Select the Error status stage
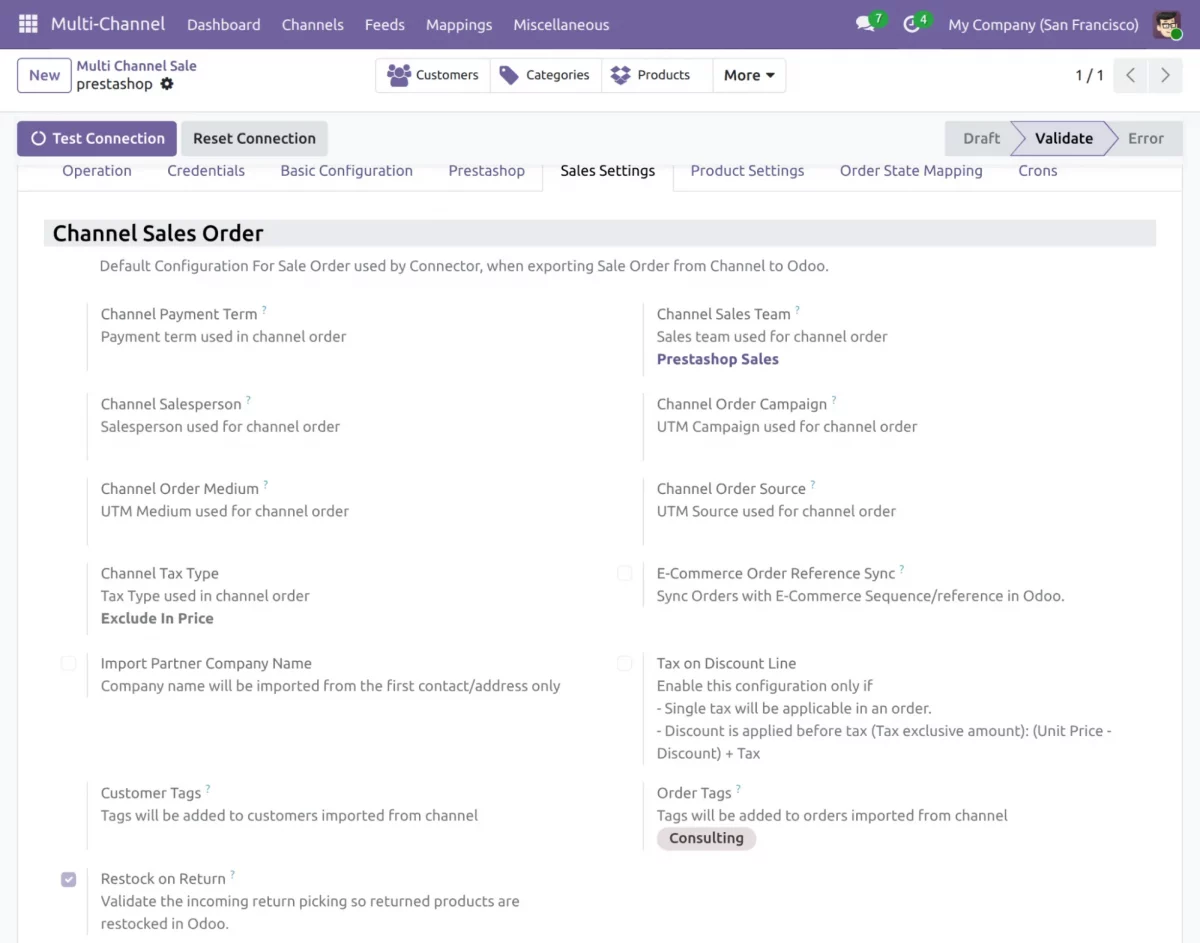 (1146, 138)
